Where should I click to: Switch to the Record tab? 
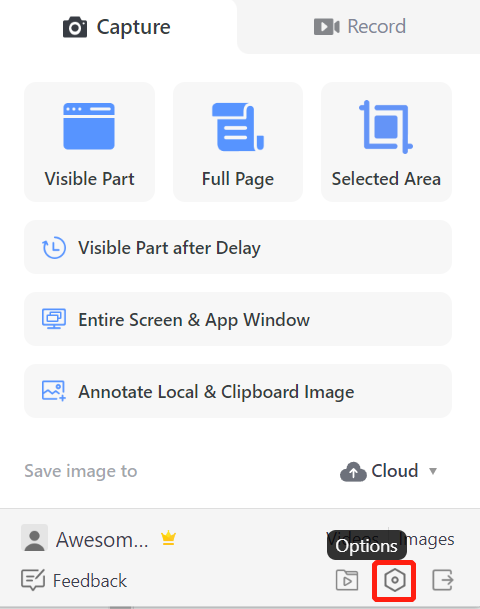coord(360,26)
